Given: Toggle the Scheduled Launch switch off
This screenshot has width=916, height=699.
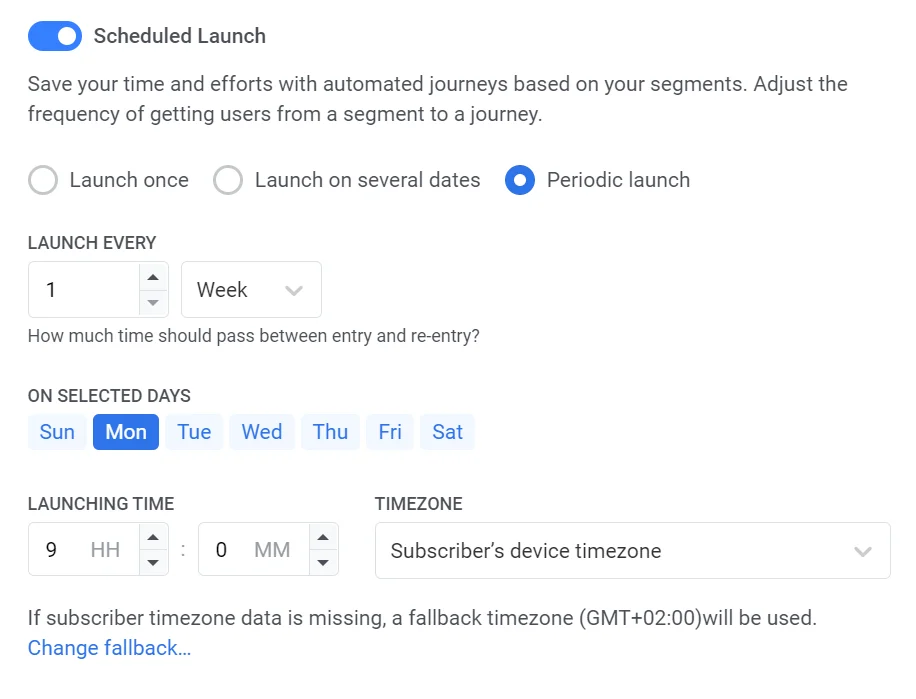Looking at the screenshot, I should point(54,36).
